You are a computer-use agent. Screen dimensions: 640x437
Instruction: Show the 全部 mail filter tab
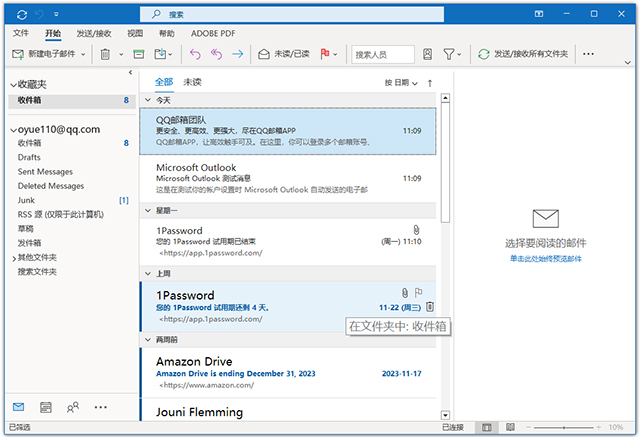tap(164, 82)
